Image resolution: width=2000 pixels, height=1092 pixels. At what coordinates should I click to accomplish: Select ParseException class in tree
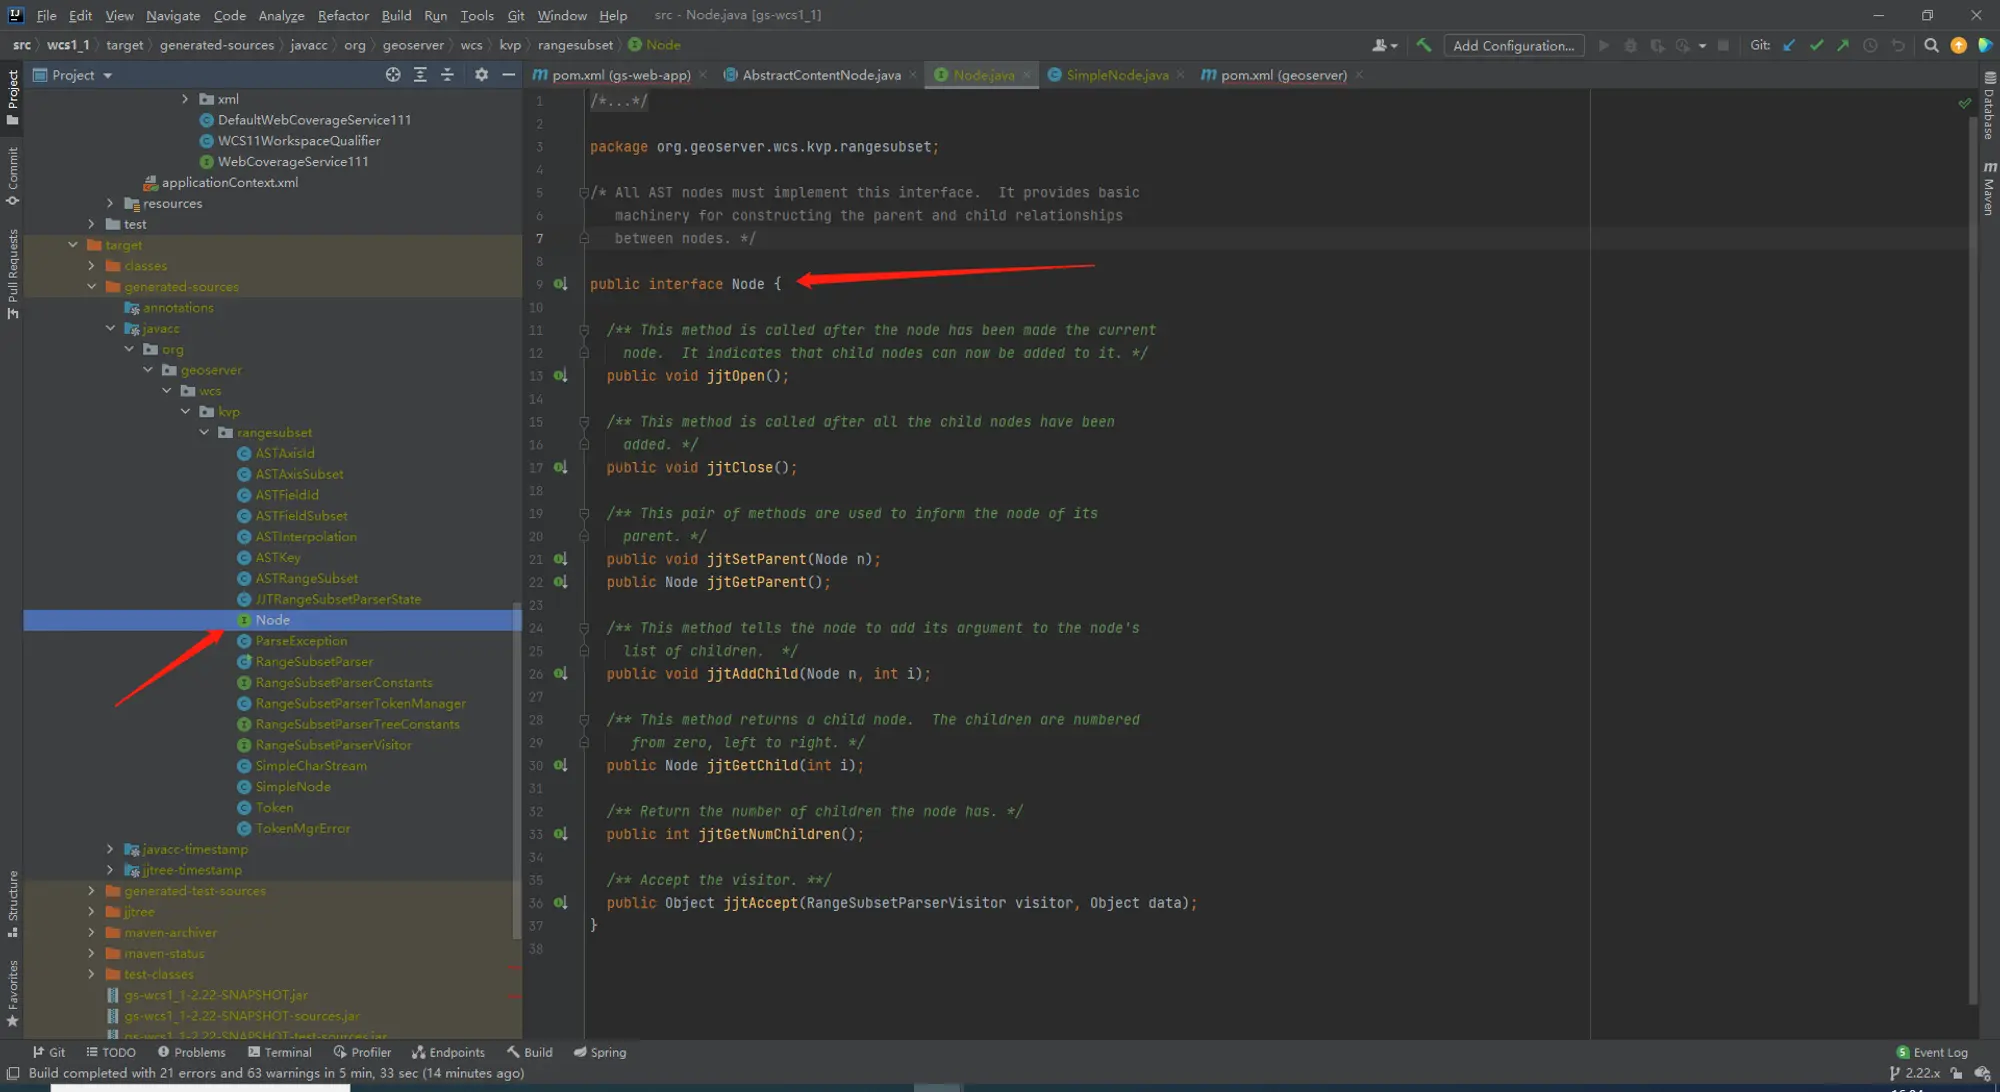click(301, 641)
